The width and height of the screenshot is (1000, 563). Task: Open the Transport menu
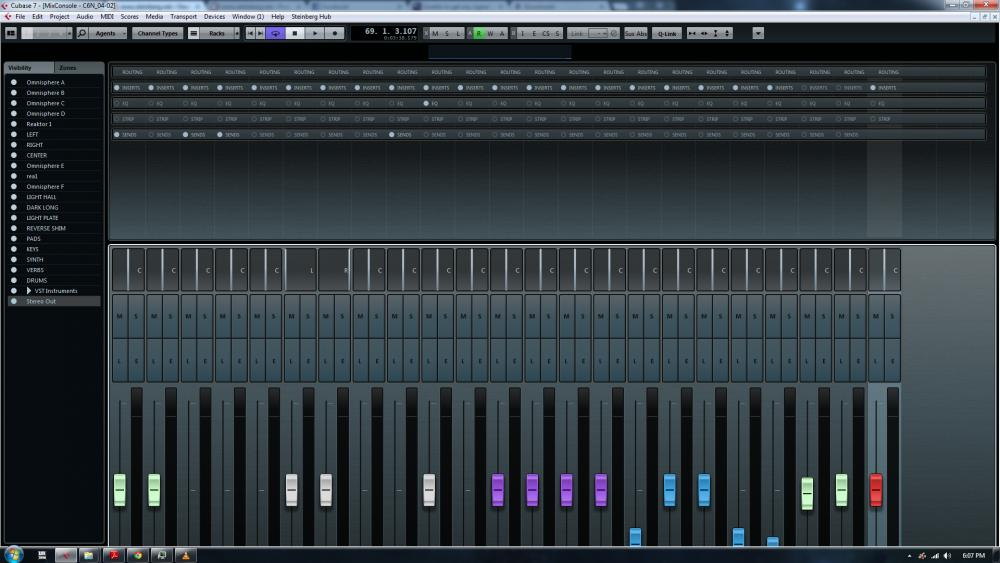pyautogui.click(x=183, y=17)
